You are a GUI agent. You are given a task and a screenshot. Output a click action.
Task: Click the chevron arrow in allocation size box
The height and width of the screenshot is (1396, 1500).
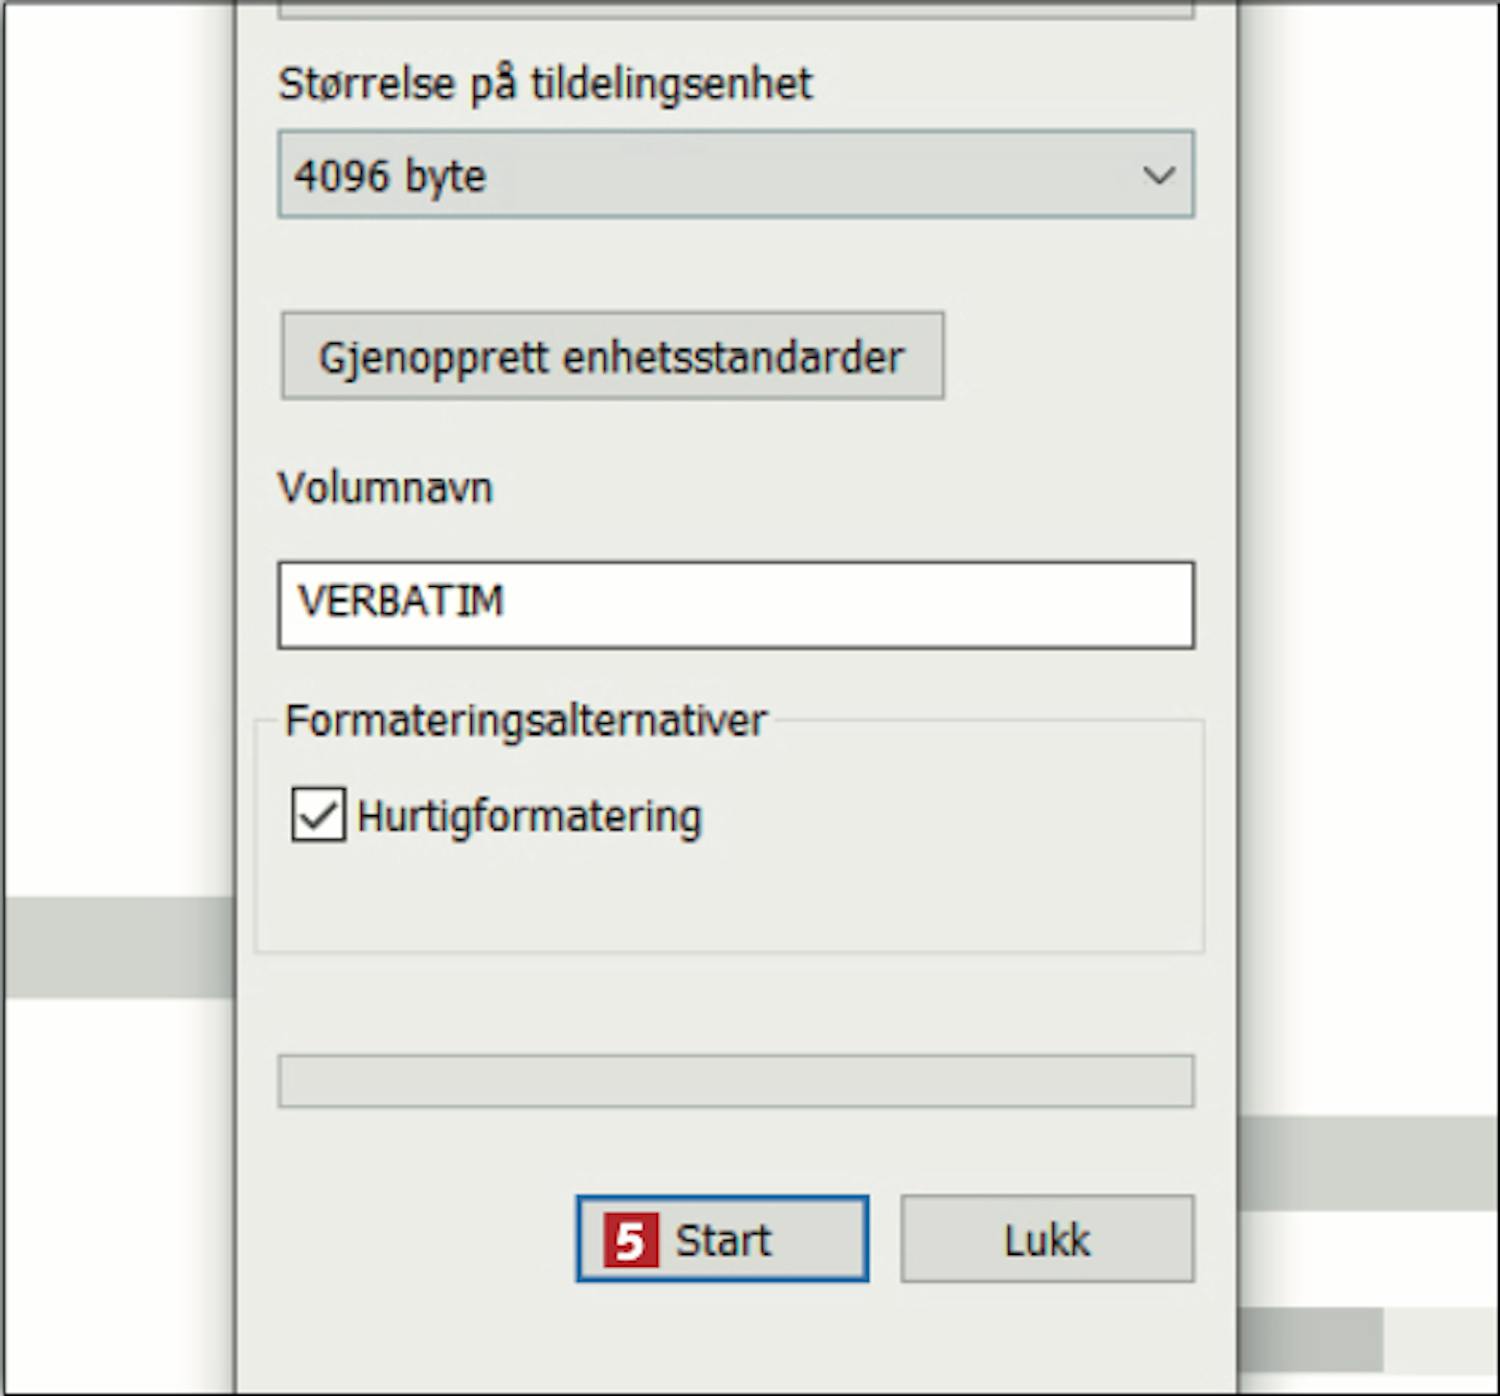click(x=1158, y=176)
